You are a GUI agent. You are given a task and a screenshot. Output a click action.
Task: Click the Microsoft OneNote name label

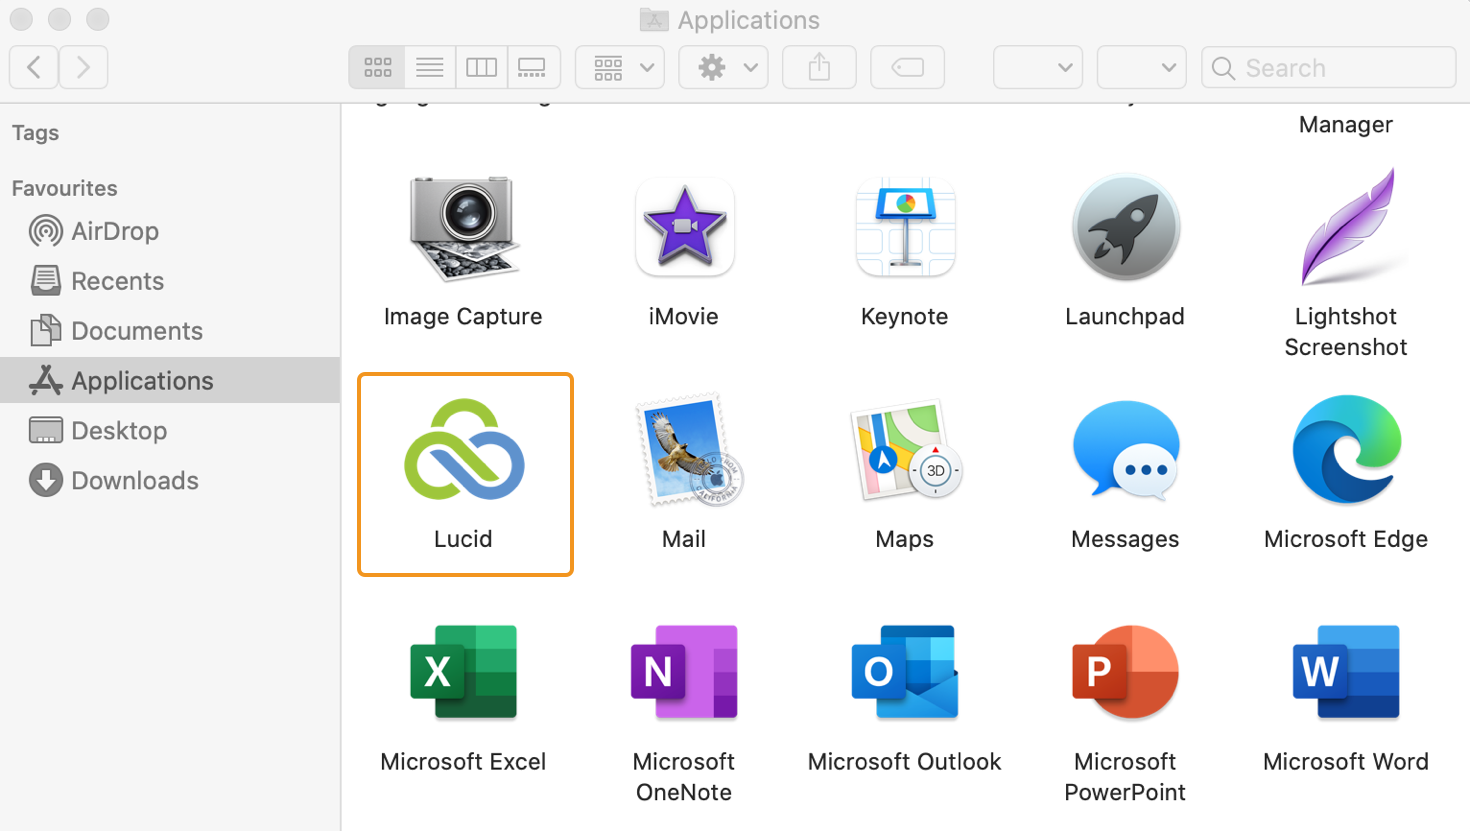[684, 777]
